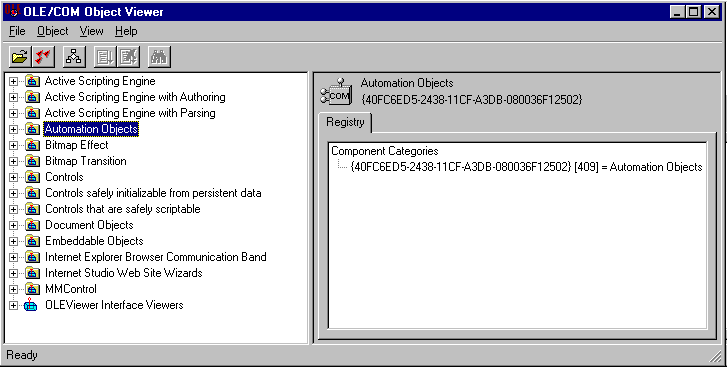
Task: Switch to the Registry tab
Action: (x=345, y=122)
